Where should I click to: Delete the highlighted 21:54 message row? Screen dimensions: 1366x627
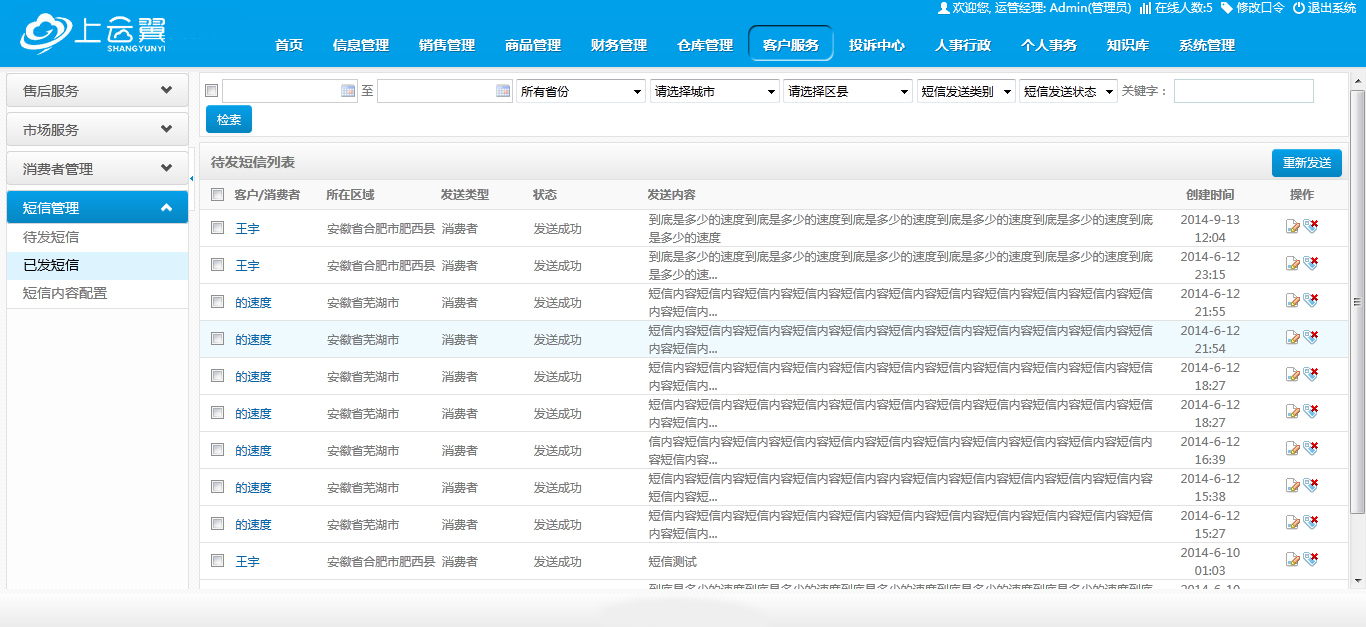[x=1311, y=338]
